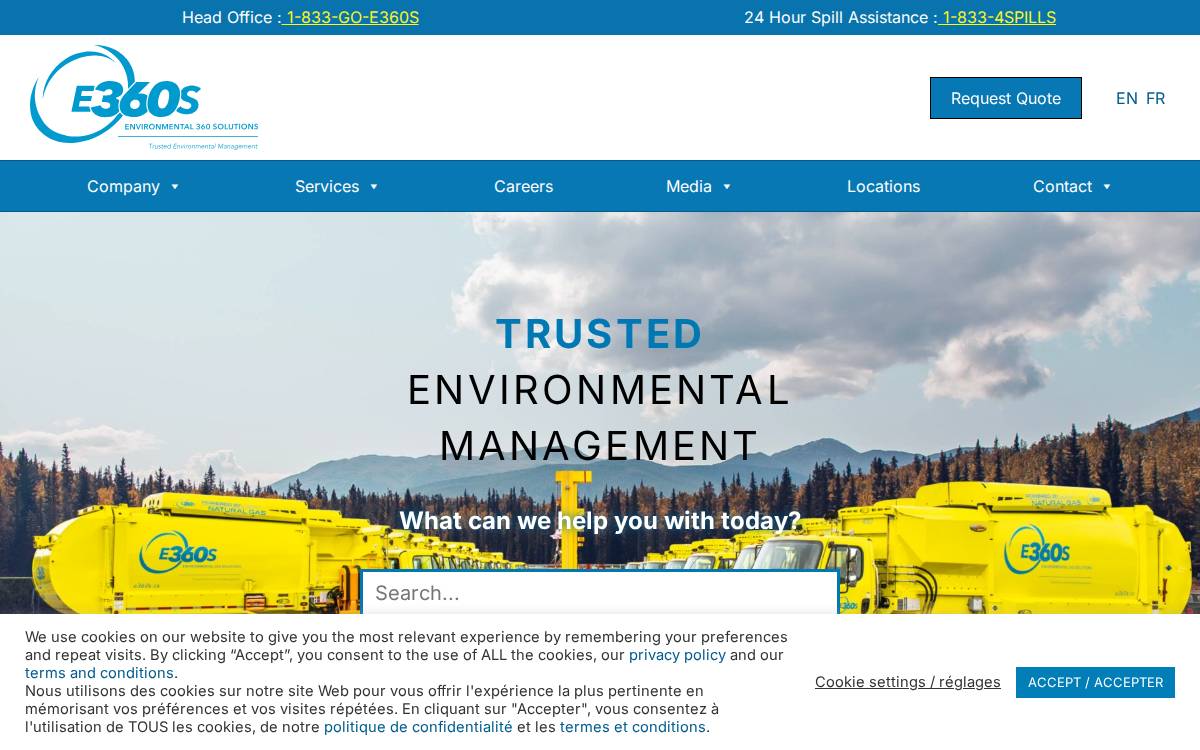This screenshot has width=1200, height=750.
Task: Click the '24 Hour Spill Assistance :' label
Action: coord(841,17)
